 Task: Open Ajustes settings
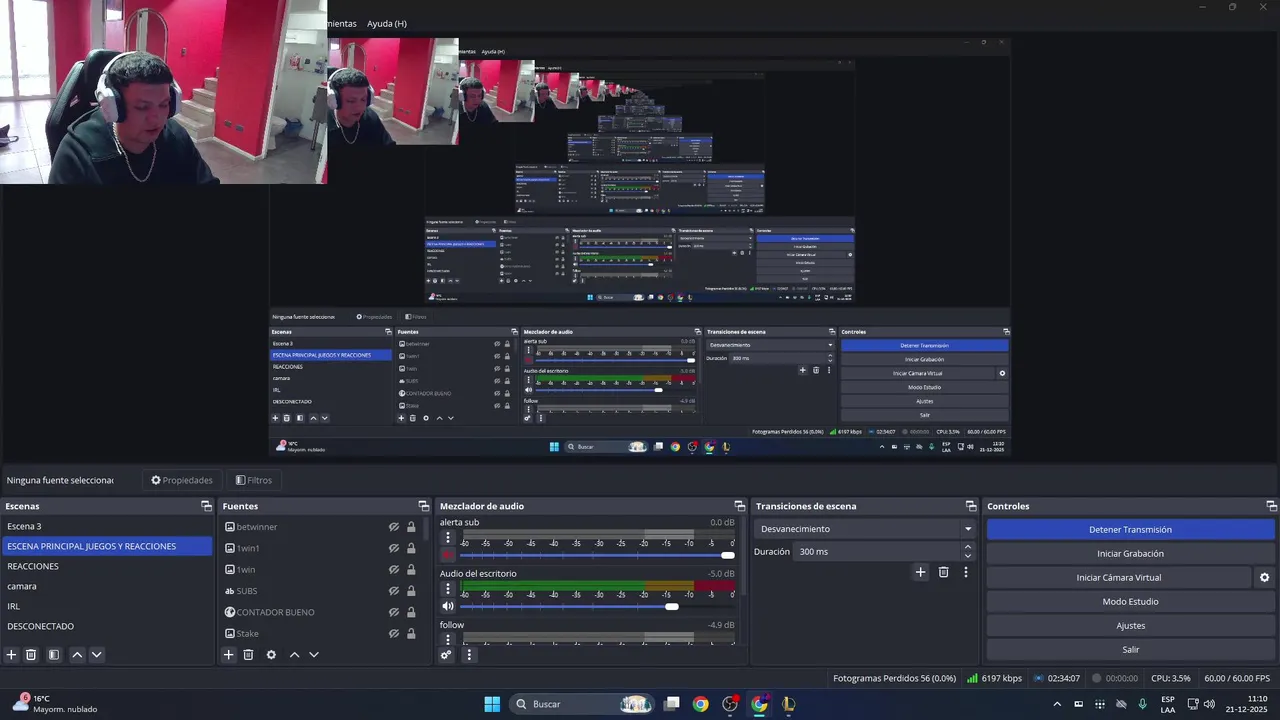click(x=1130, y=626)
